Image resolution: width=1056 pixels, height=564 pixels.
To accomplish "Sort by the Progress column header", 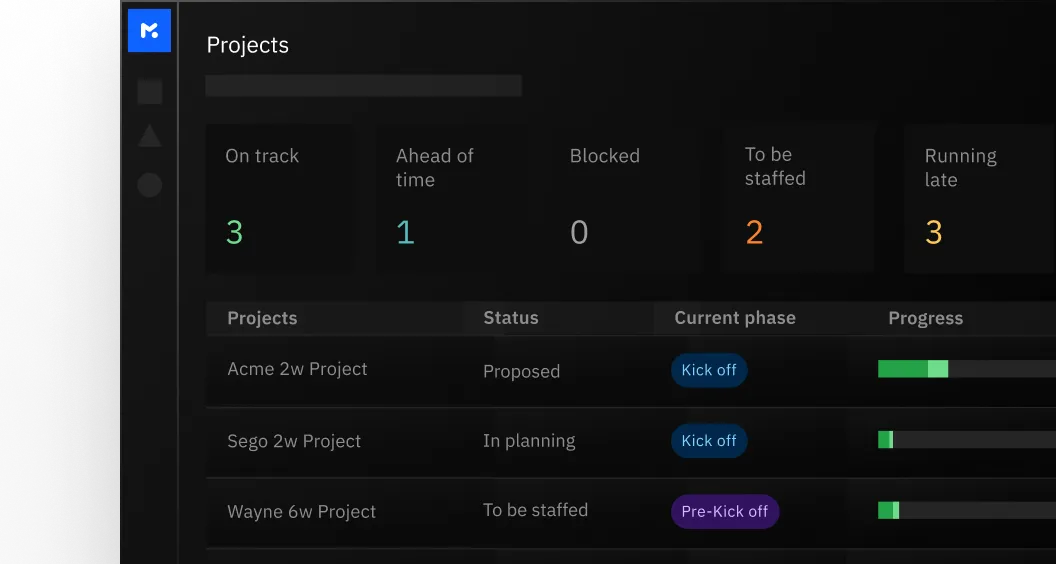I will point(925,318).
